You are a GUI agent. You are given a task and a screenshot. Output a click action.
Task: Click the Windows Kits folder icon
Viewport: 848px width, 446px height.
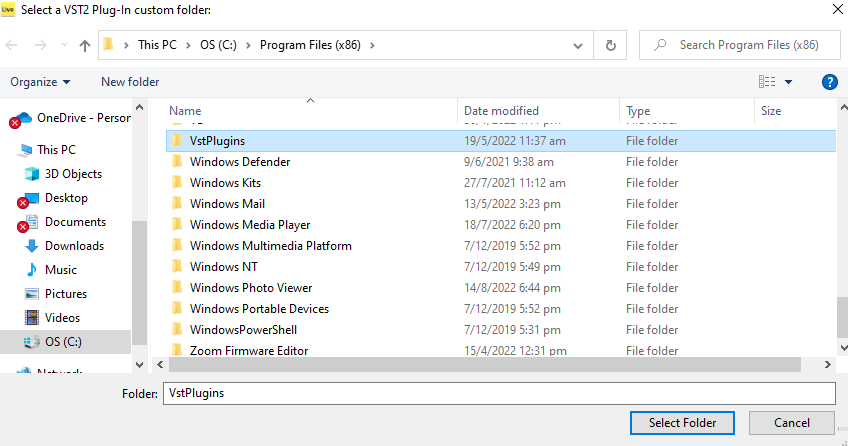click(177, 183)
